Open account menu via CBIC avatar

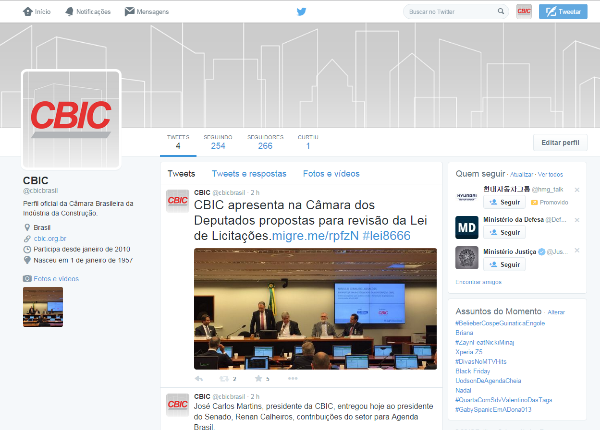click(524, 12)
